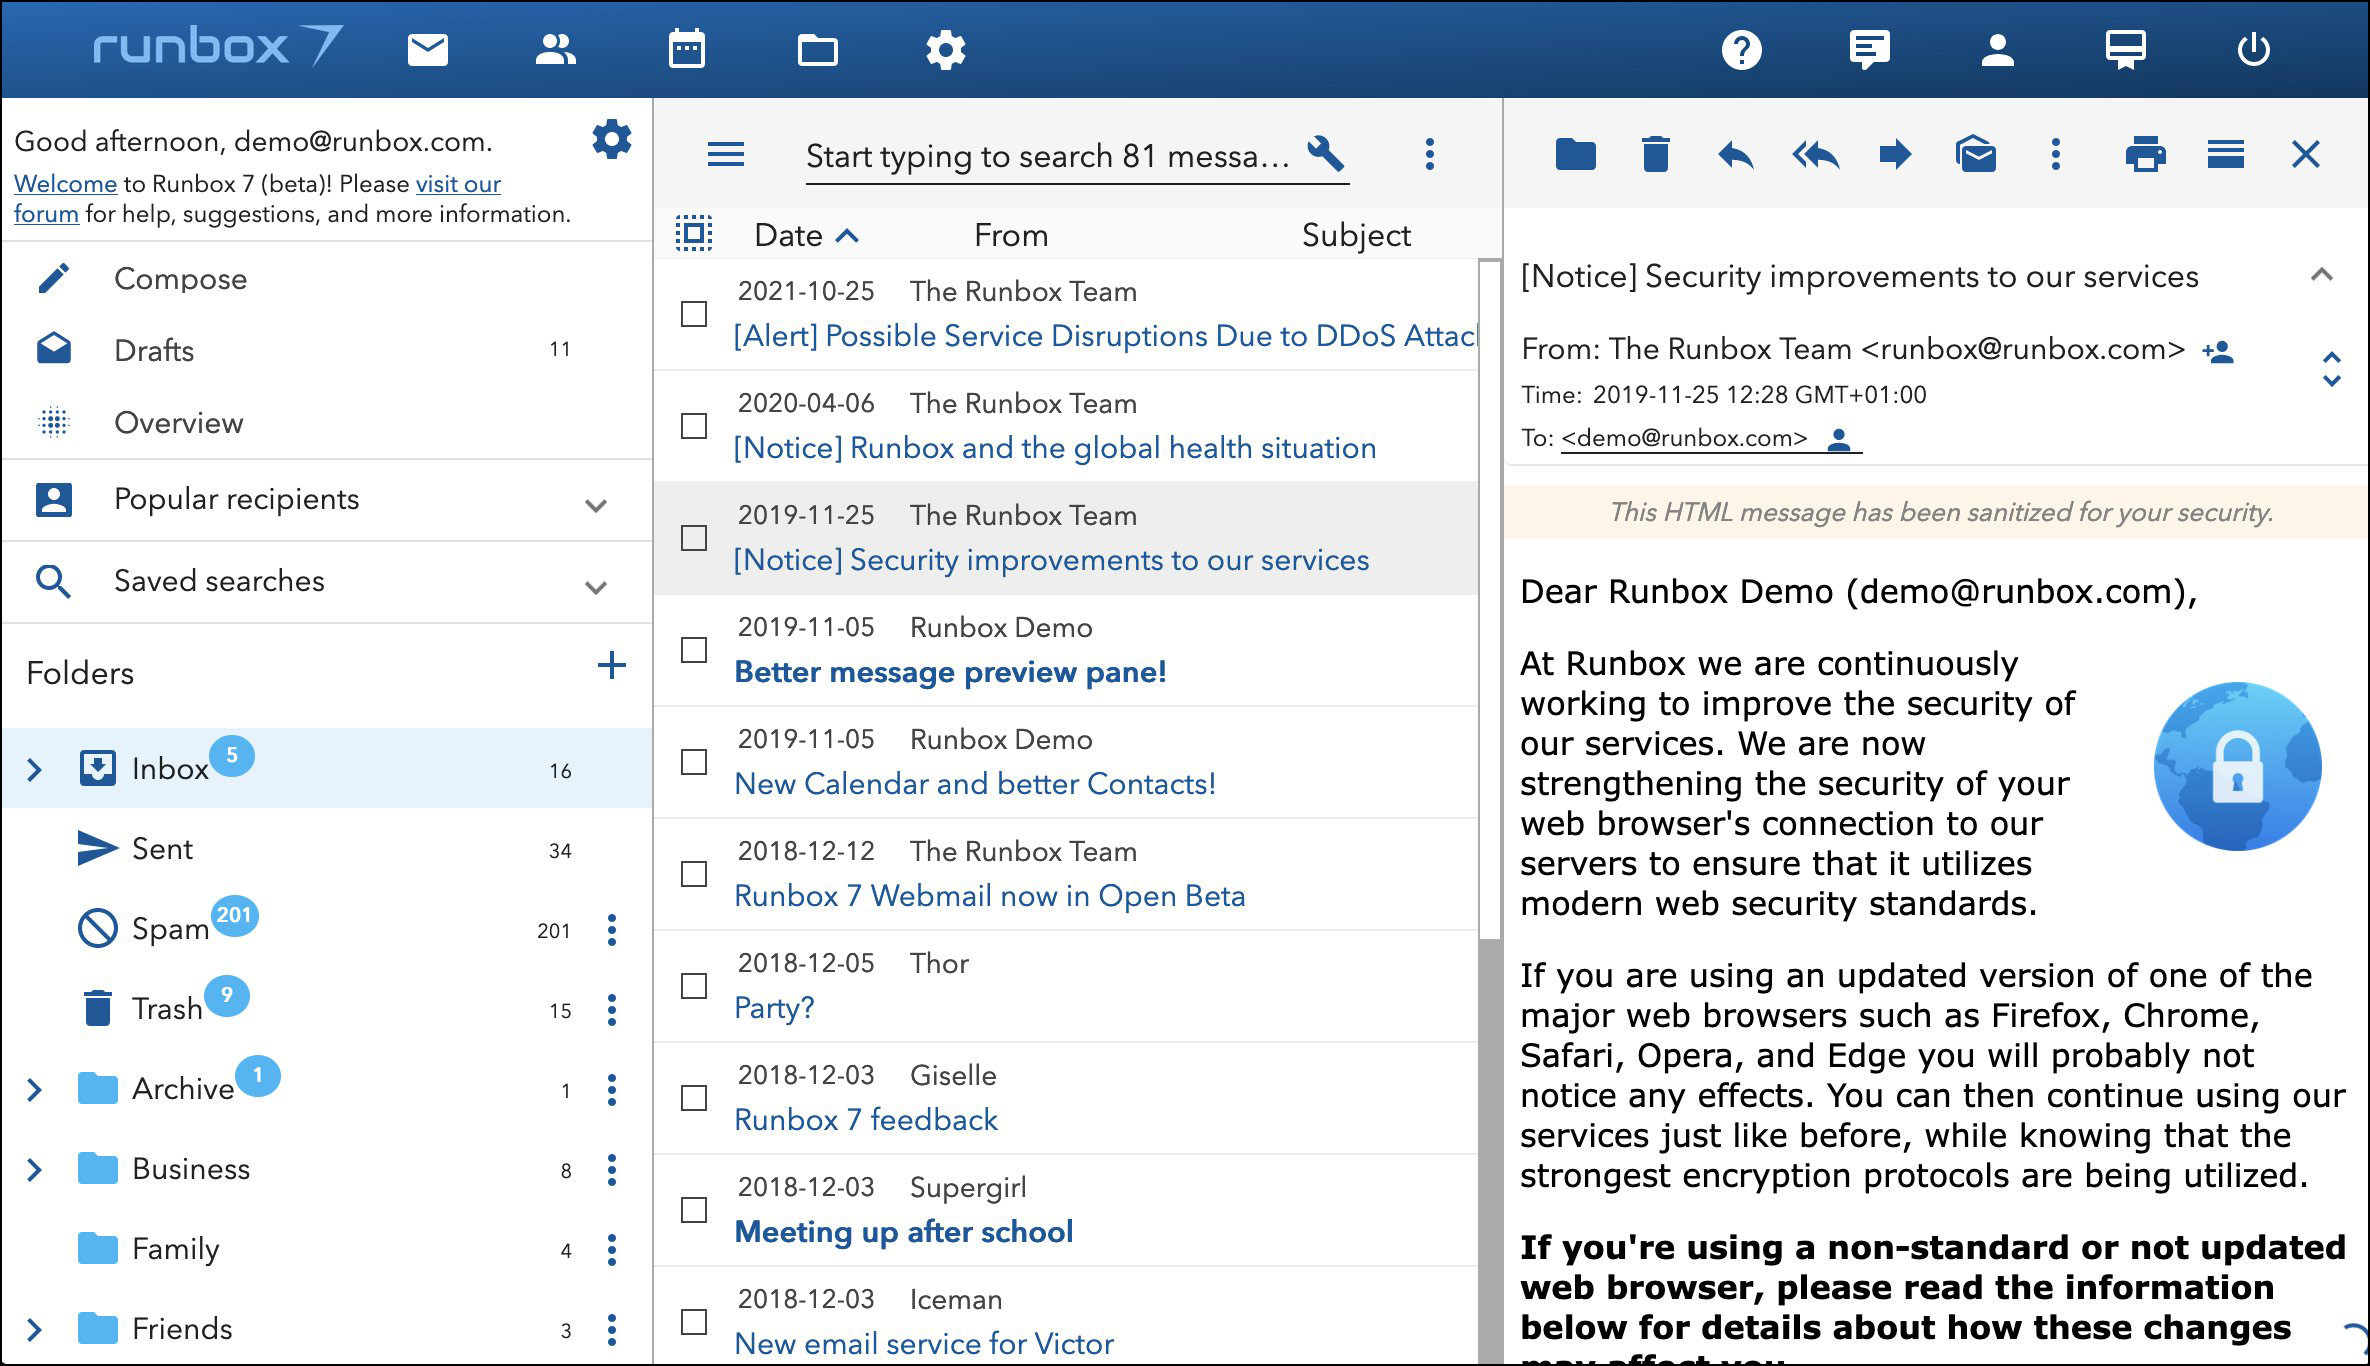The image size is (2370, 1366).
Task: Open the Mail icon in top bar
Action: click(x=427, y=49)
